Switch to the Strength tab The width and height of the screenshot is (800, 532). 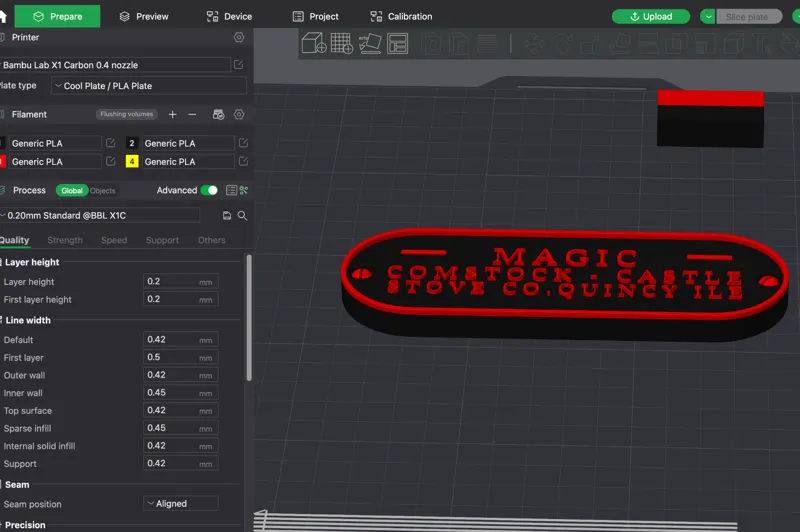coord(65,240)
